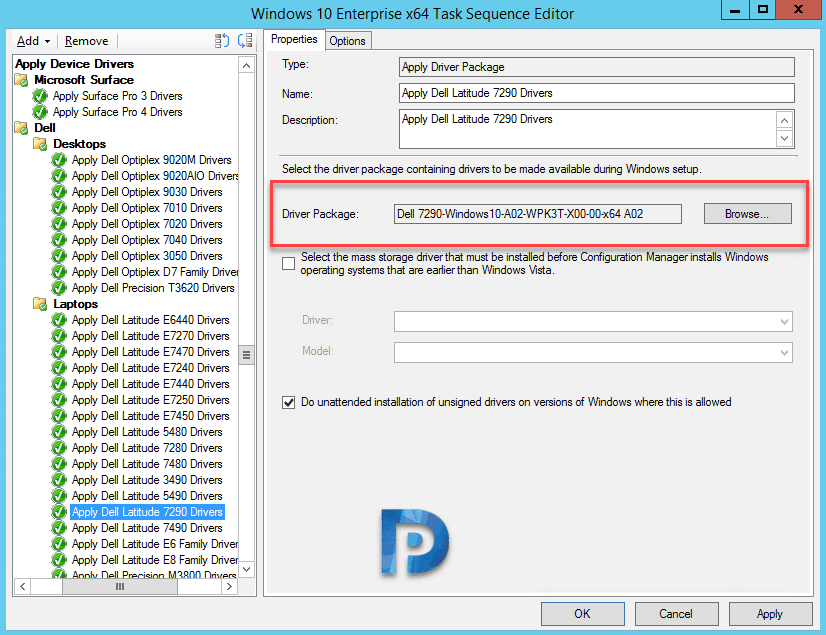
Task: Select the Properties tab
Action: [294, 40]
